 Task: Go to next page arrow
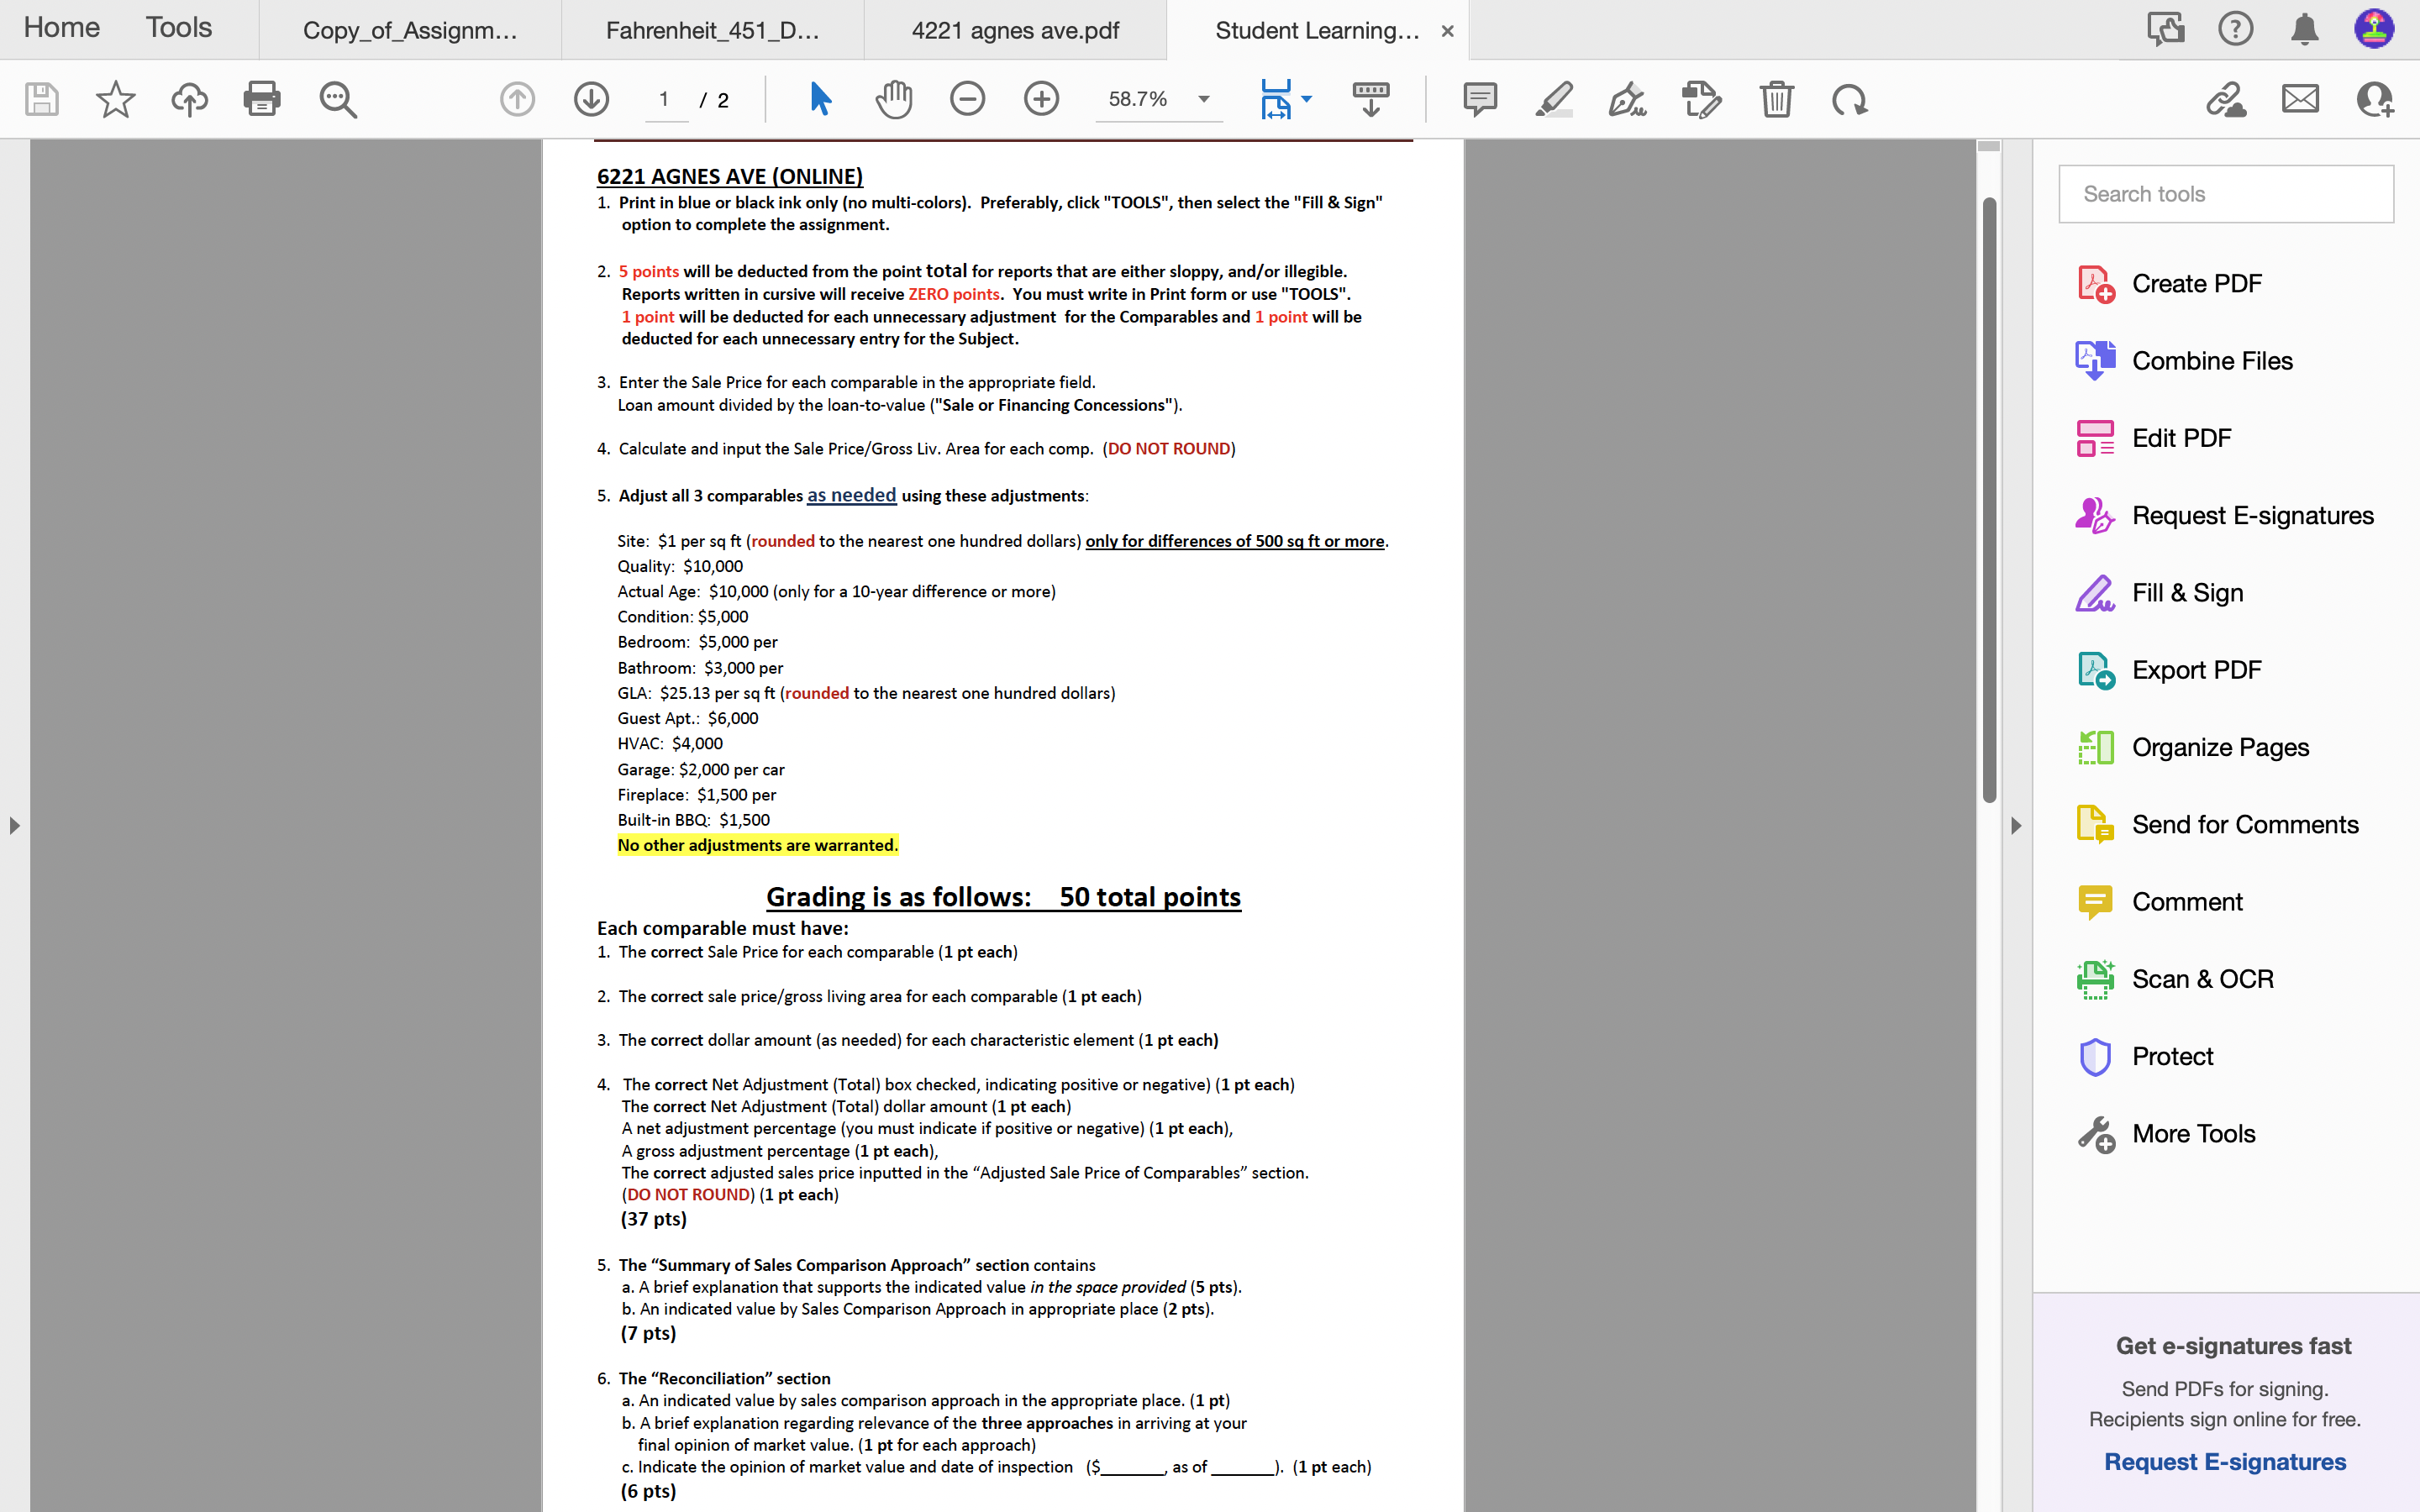click(x=591, y=99)
